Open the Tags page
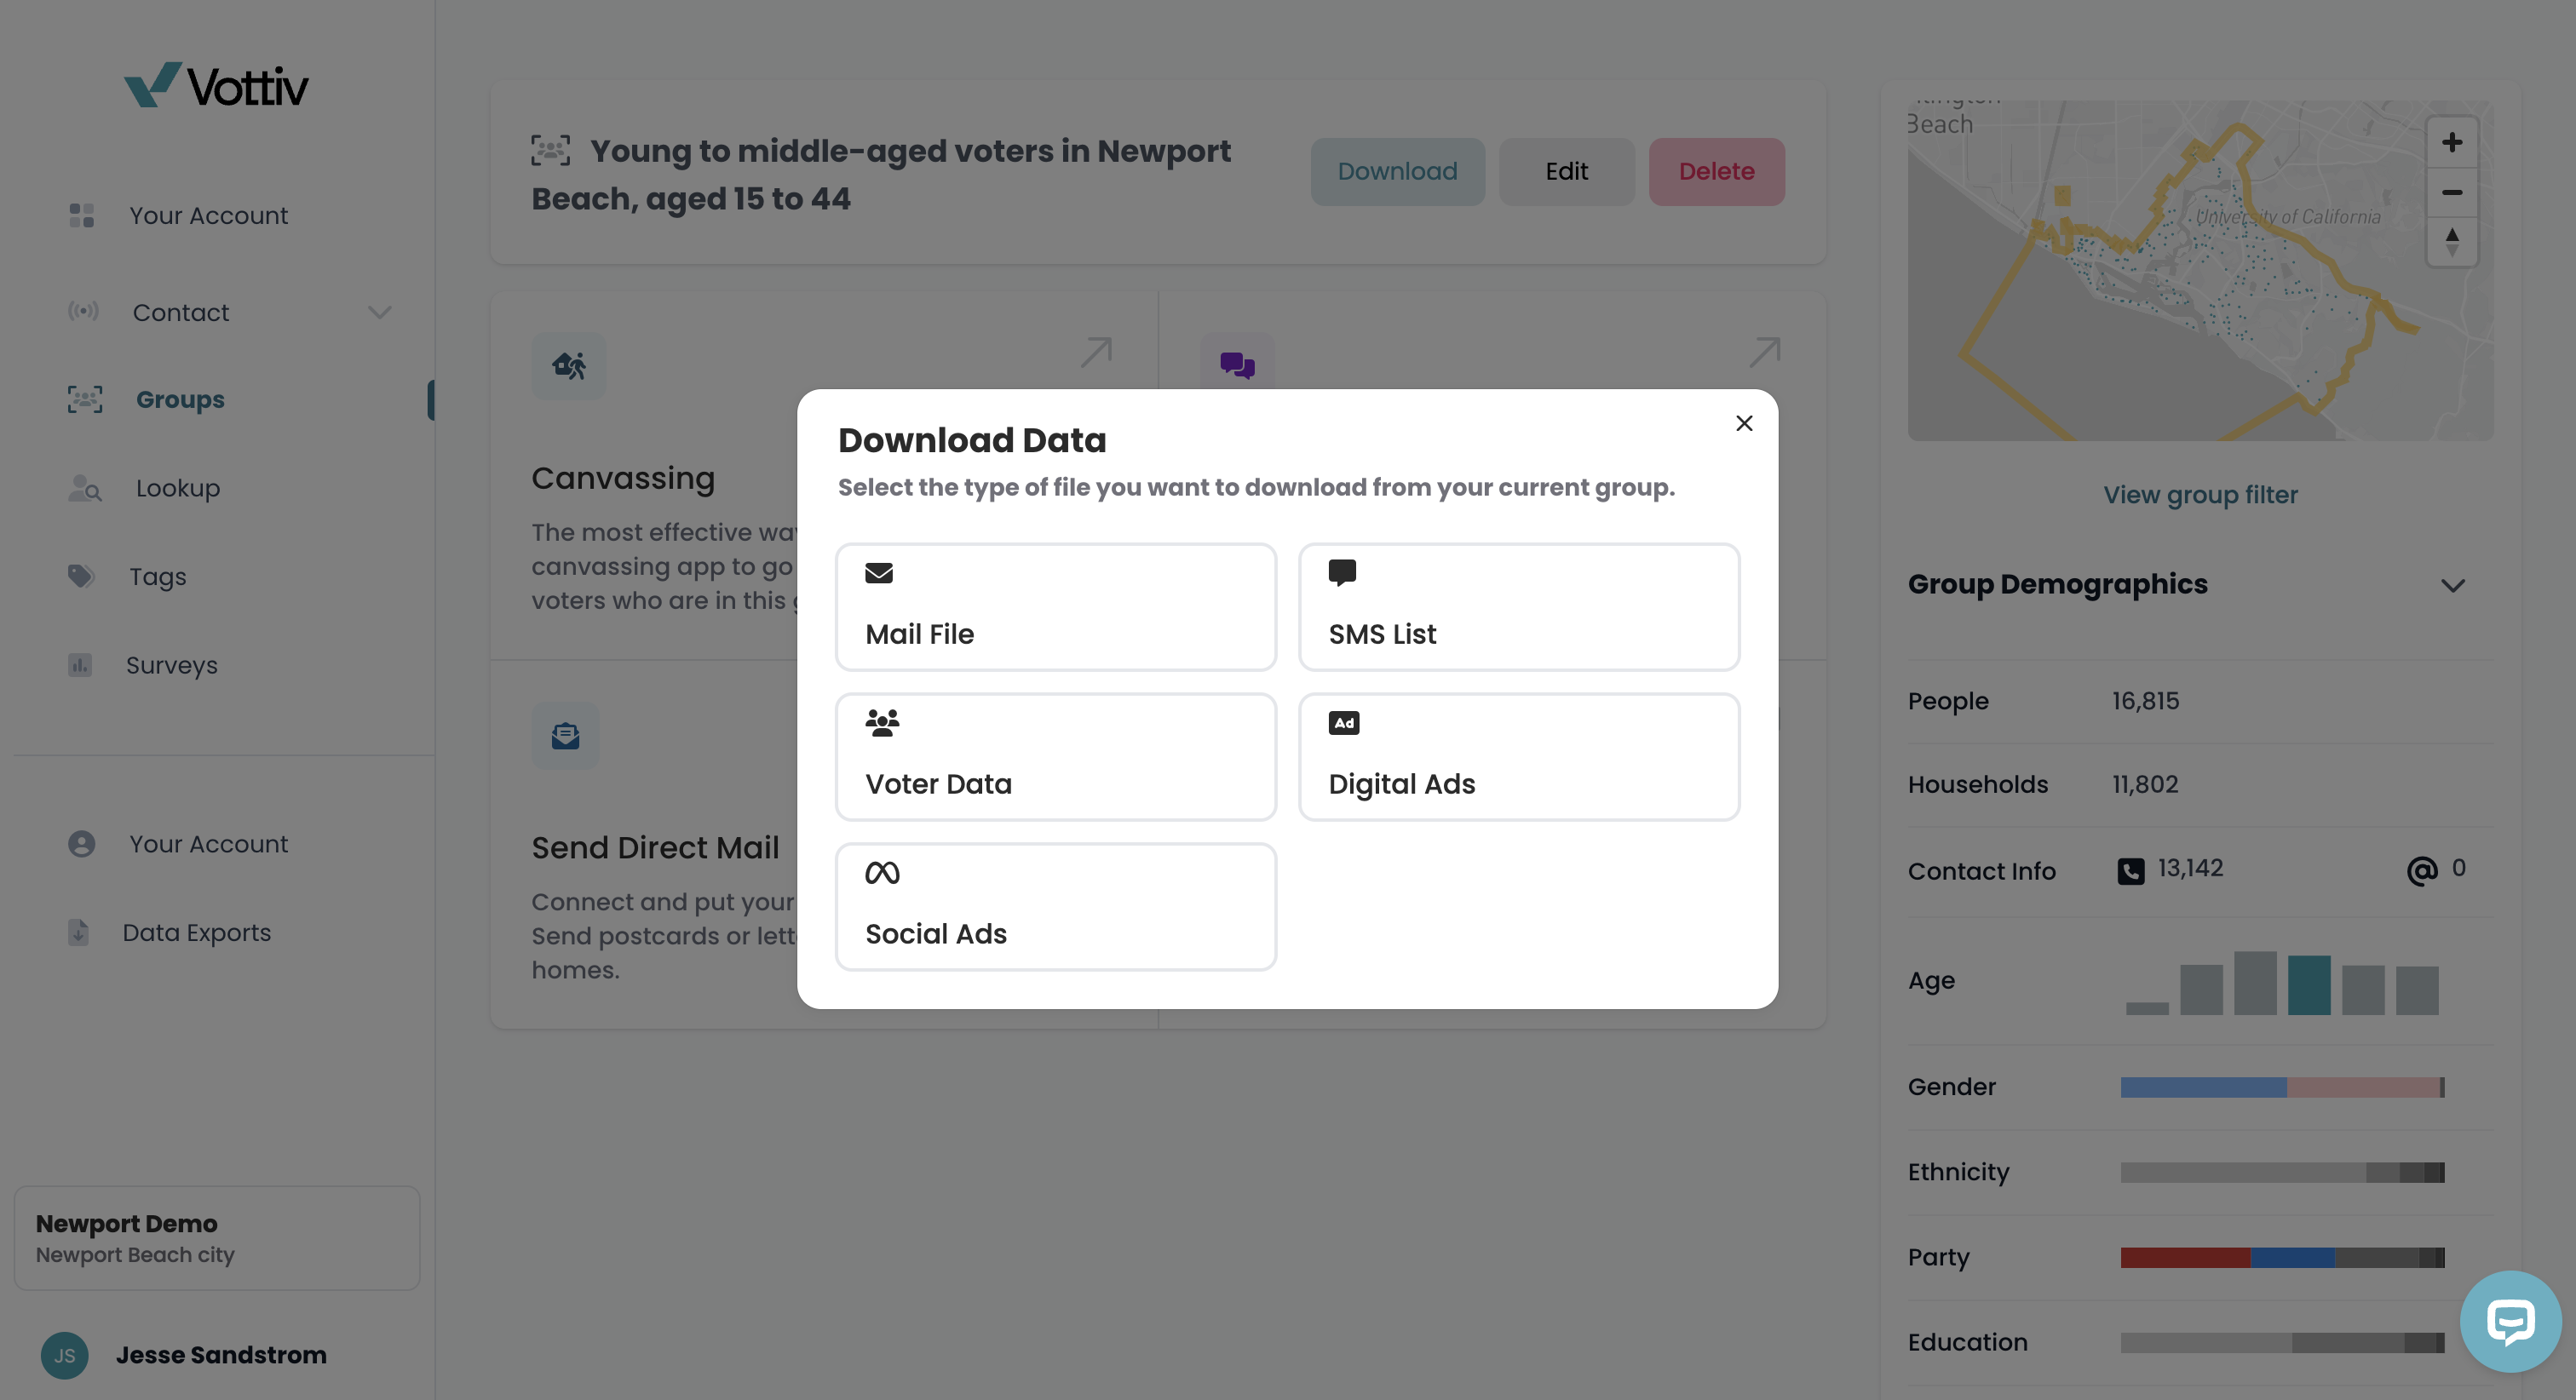This screenshot has height=1400, width=2576. pyautogui.click(x=158, y=576)
